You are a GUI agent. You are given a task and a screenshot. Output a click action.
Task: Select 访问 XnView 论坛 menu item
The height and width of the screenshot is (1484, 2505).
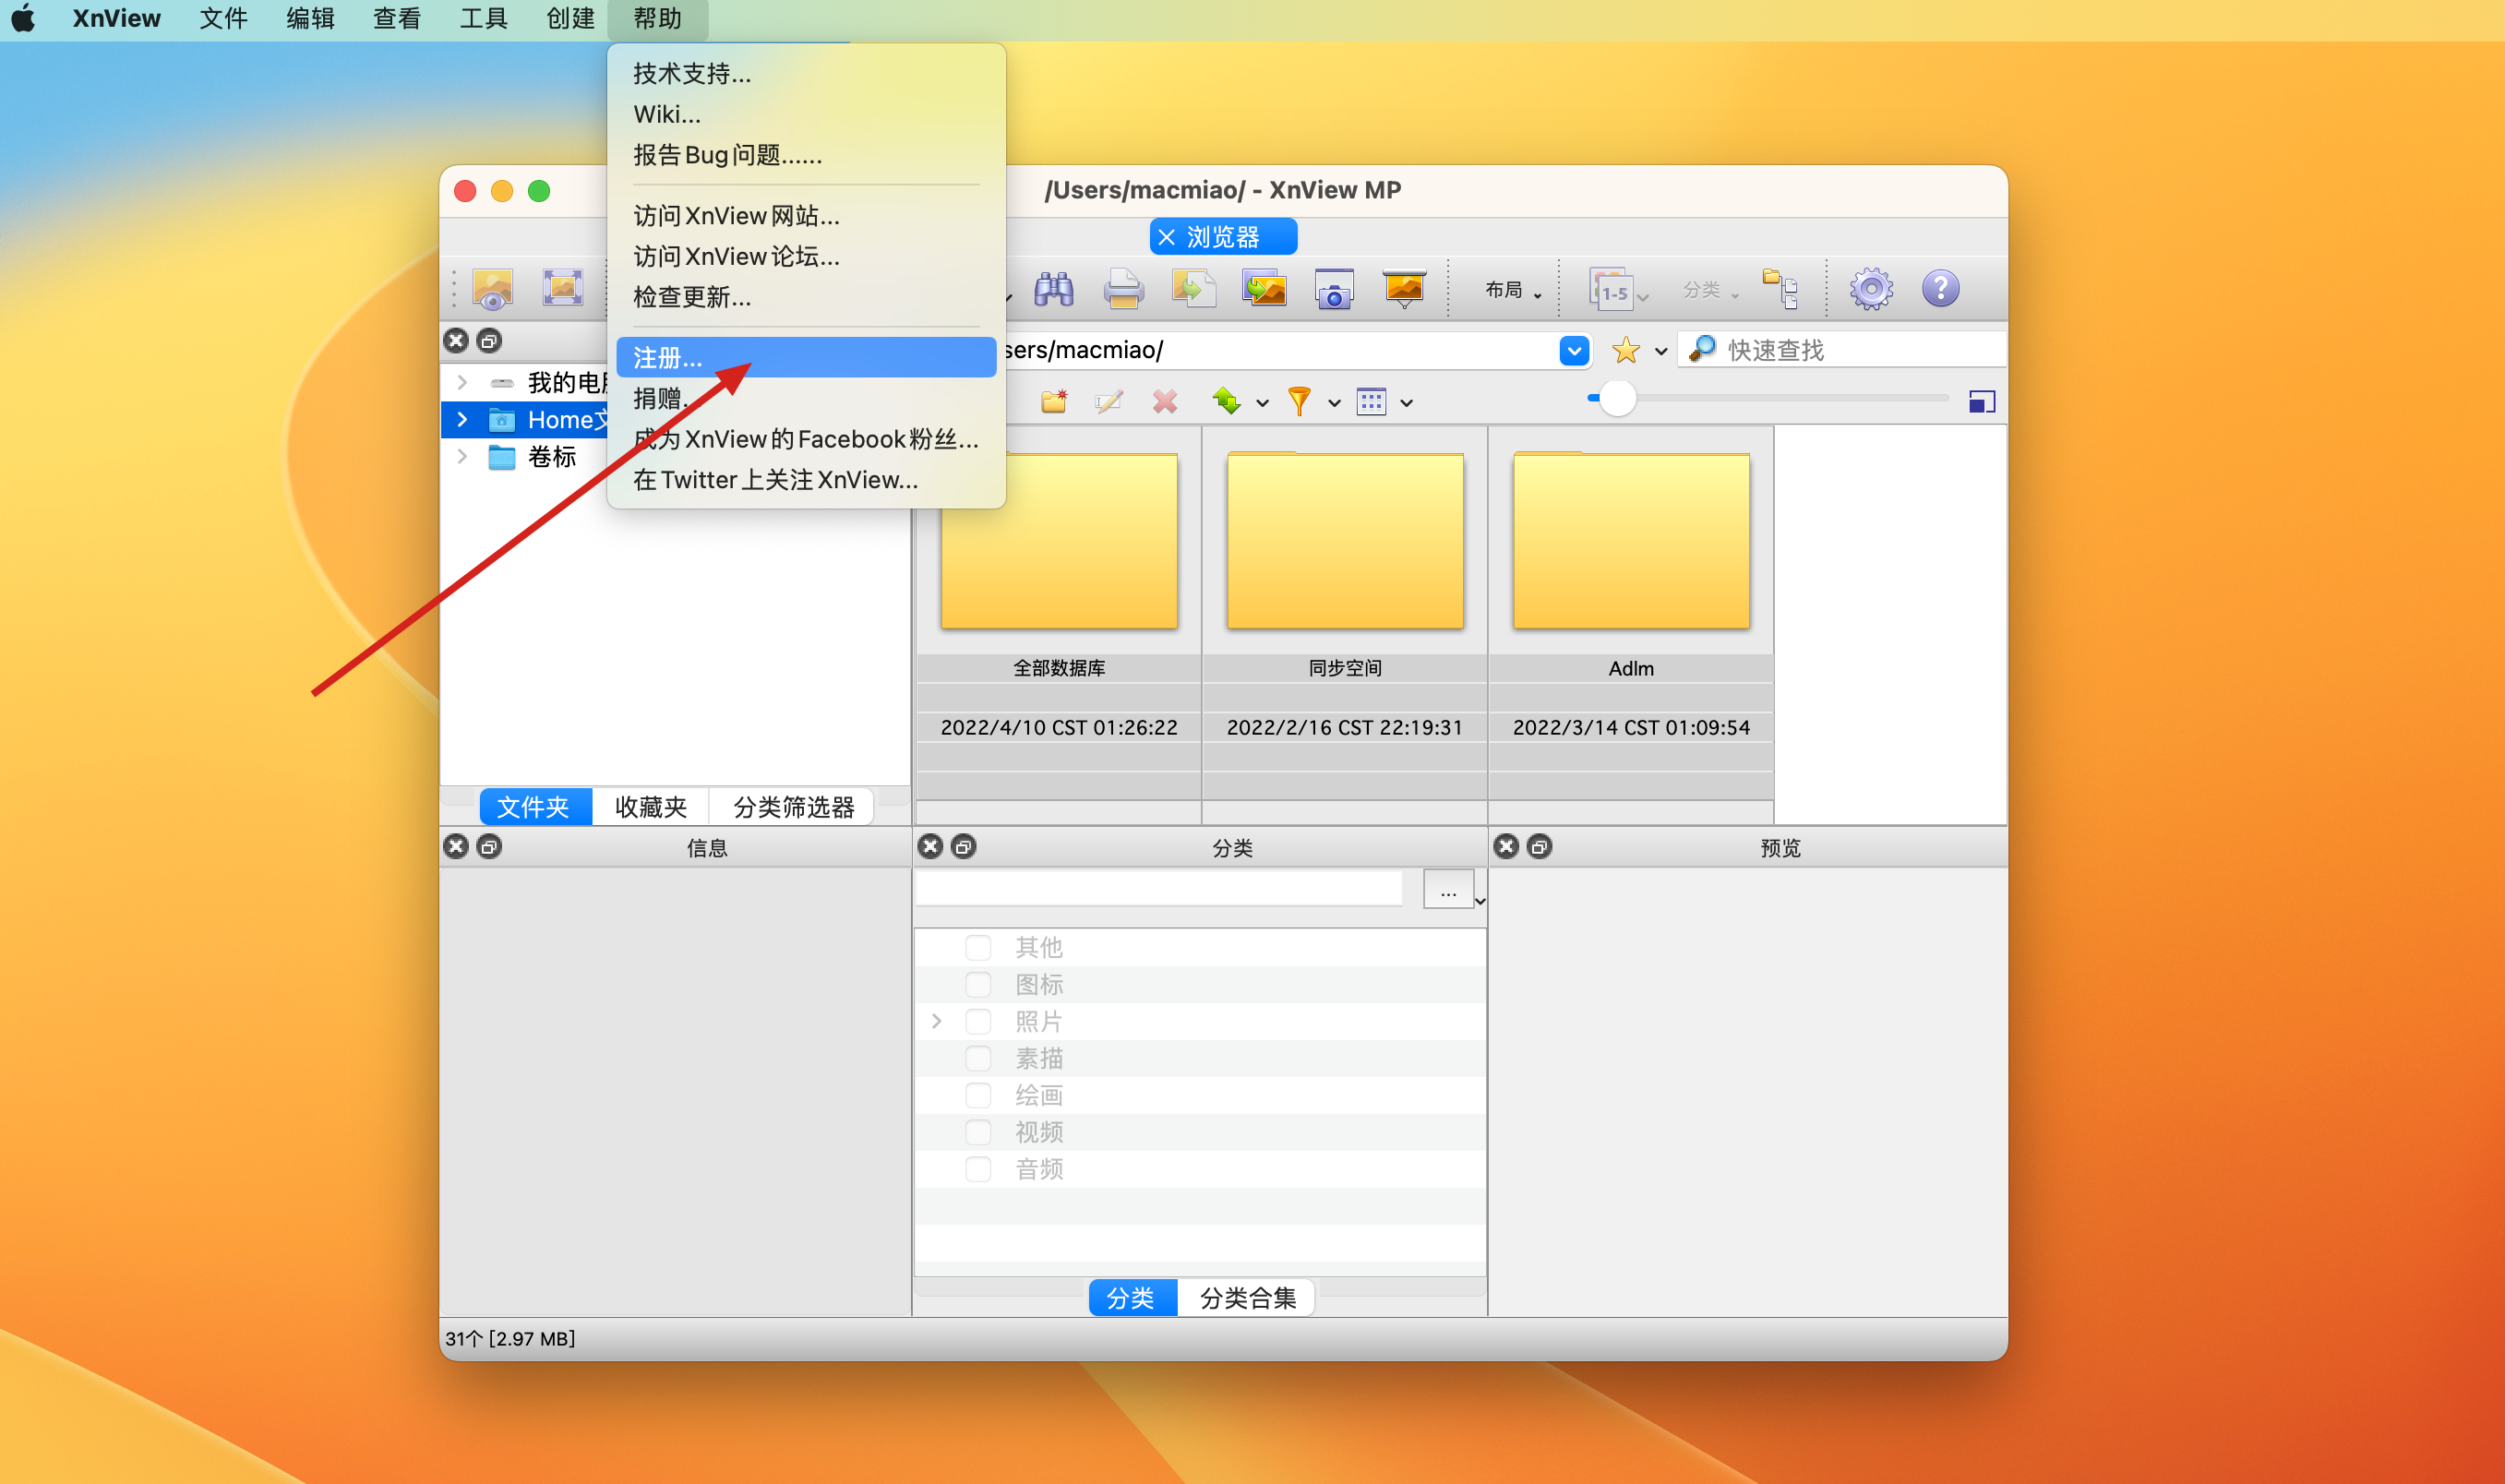click(806, 256)
